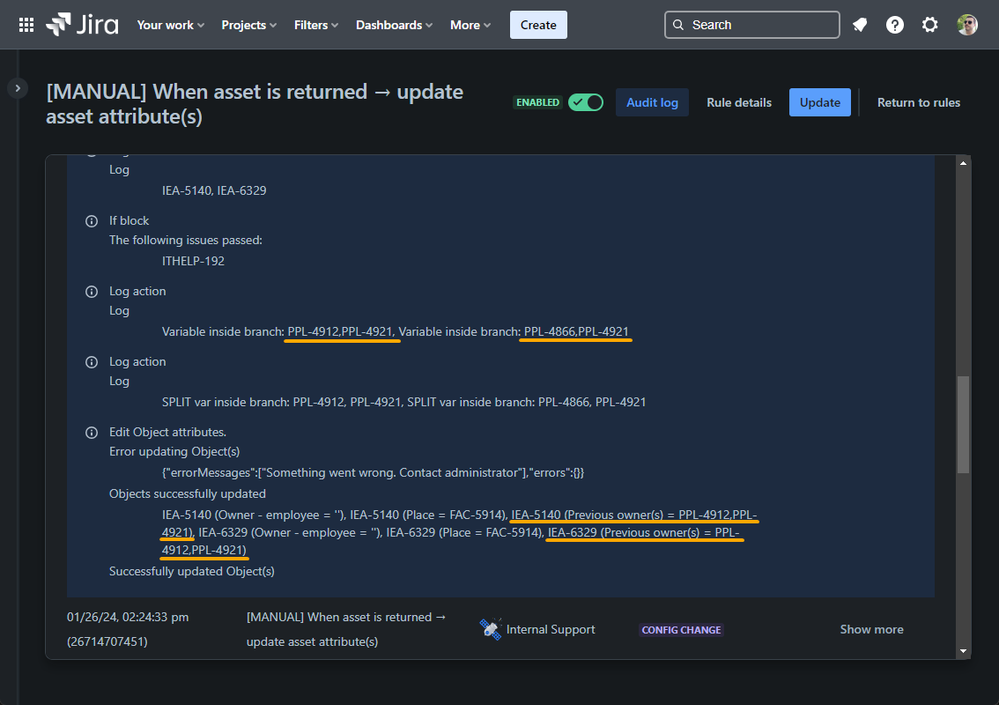Open the user profile avatar
The image size is (999, 705).
(967, 25)
